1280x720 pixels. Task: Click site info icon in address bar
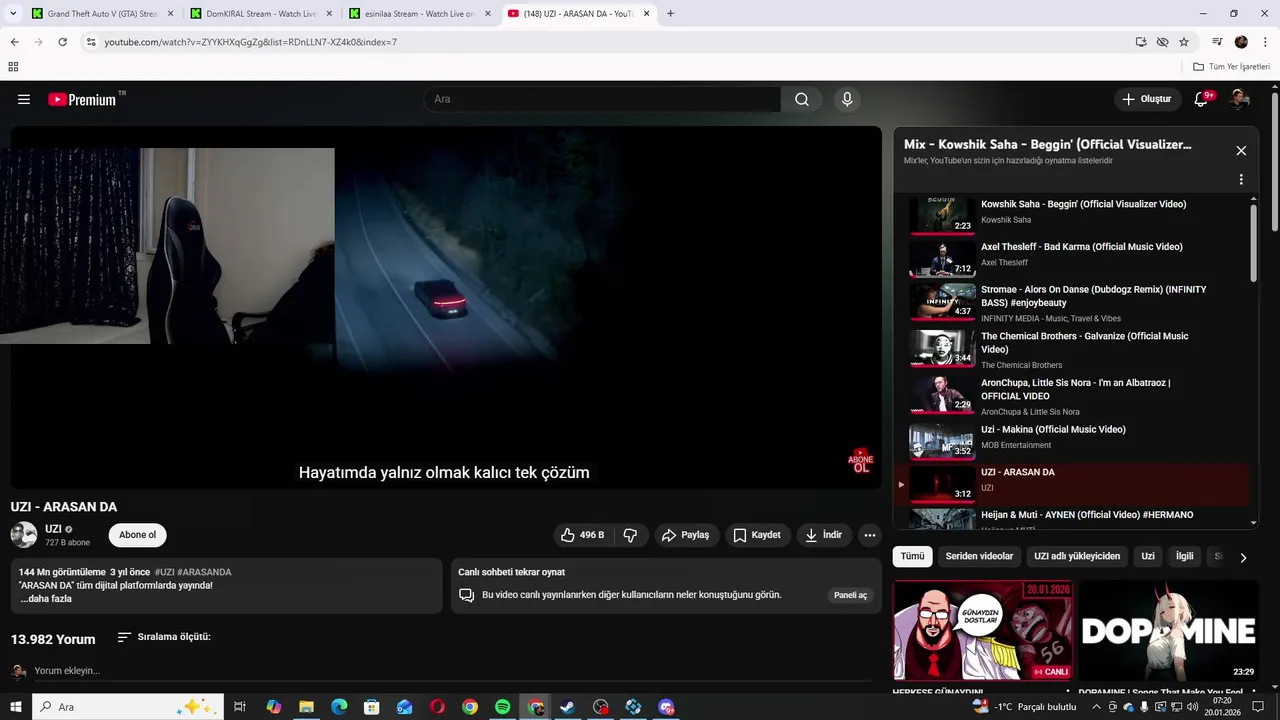coord(91,42)
